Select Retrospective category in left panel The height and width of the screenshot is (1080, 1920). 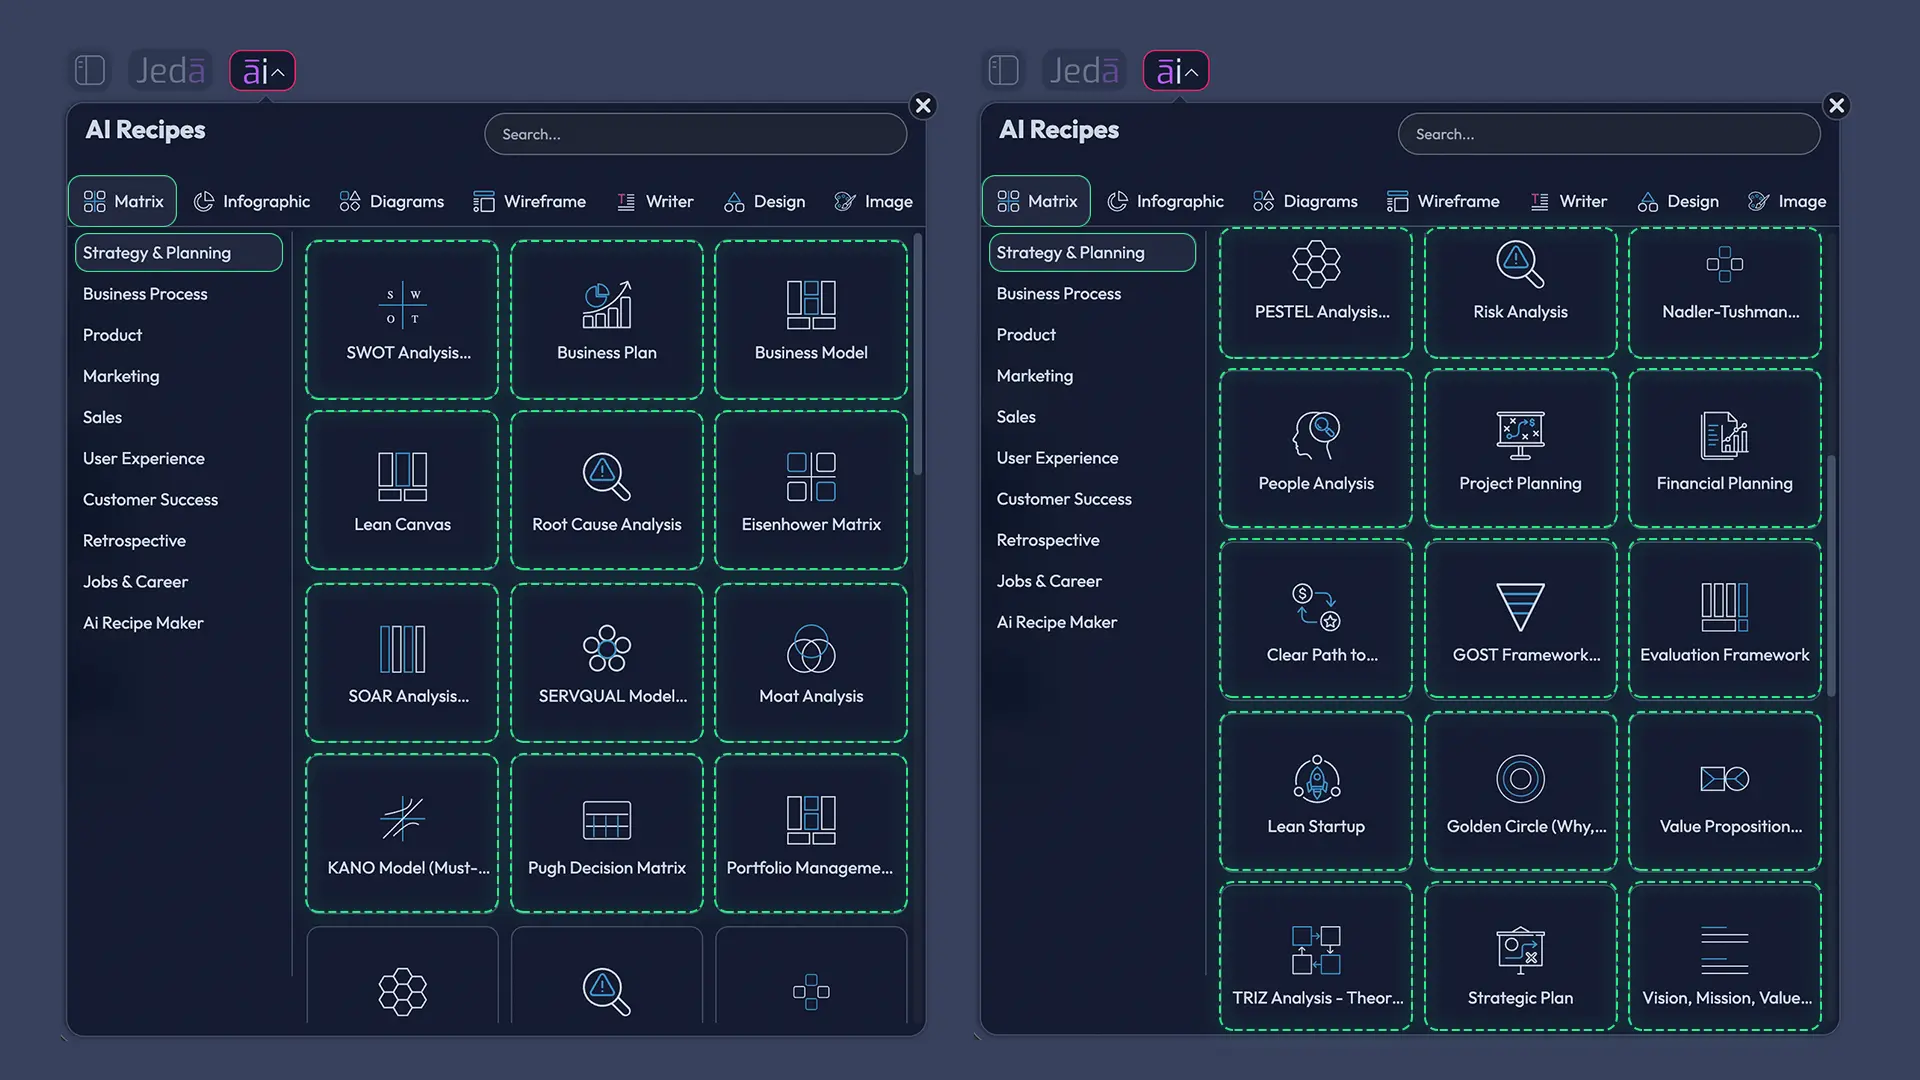(134, 541)
